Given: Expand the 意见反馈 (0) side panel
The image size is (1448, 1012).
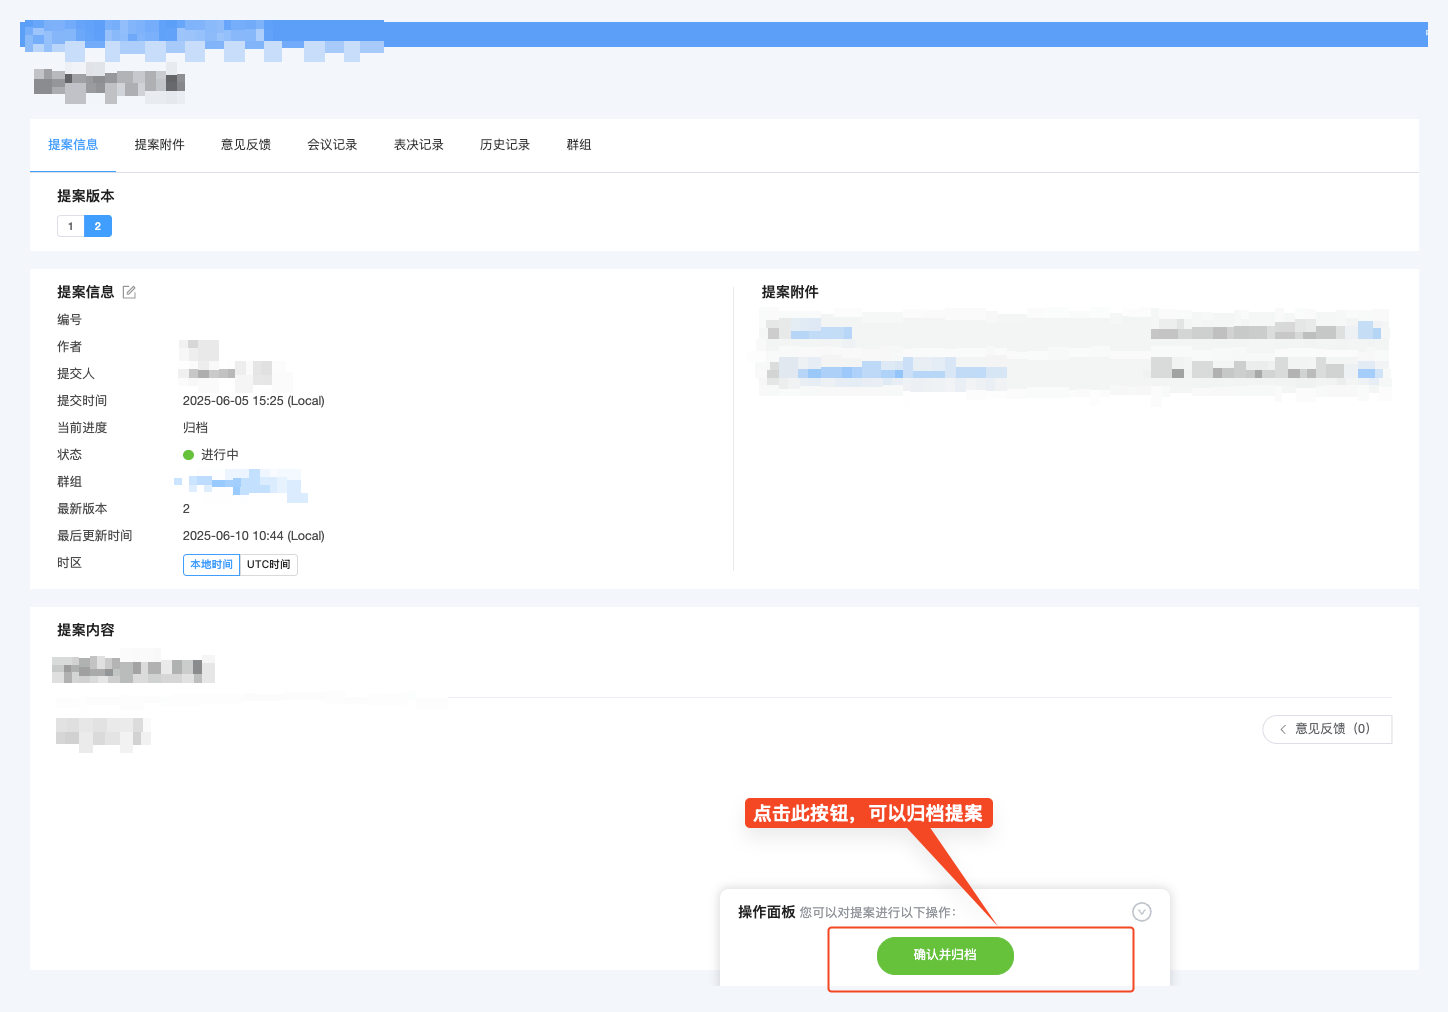Looking at the screenshot, I should pyautogui.click(x=1327, y=729).
